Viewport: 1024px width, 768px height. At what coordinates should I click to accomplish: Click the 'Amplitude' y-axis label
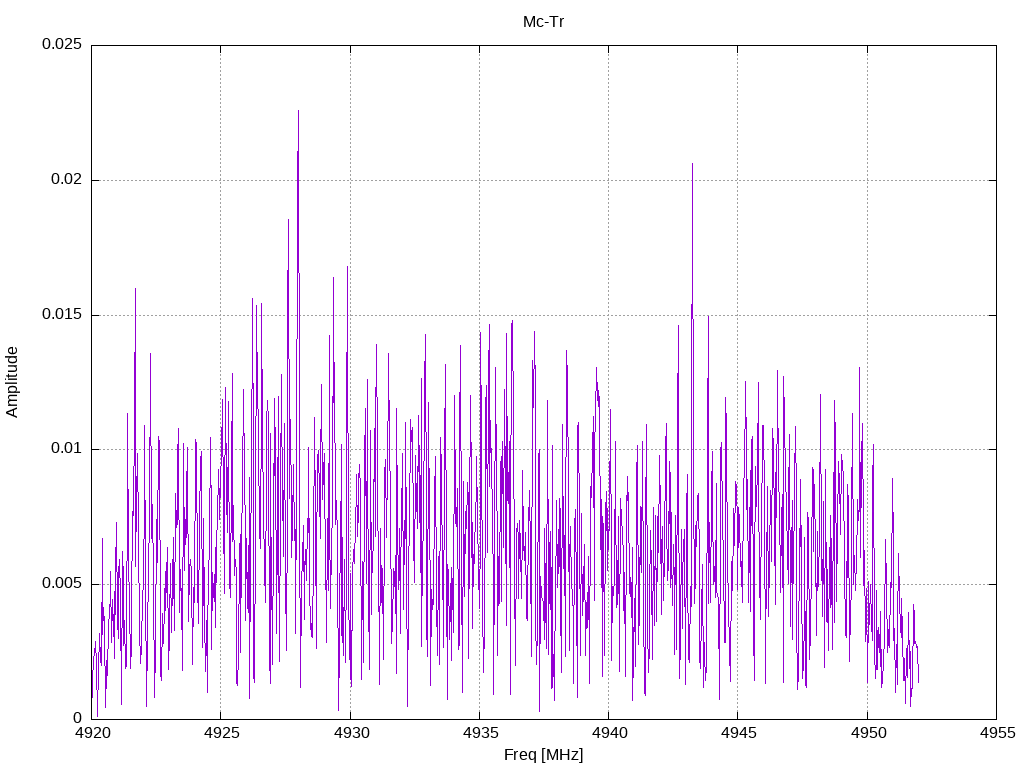pos(12,382)
